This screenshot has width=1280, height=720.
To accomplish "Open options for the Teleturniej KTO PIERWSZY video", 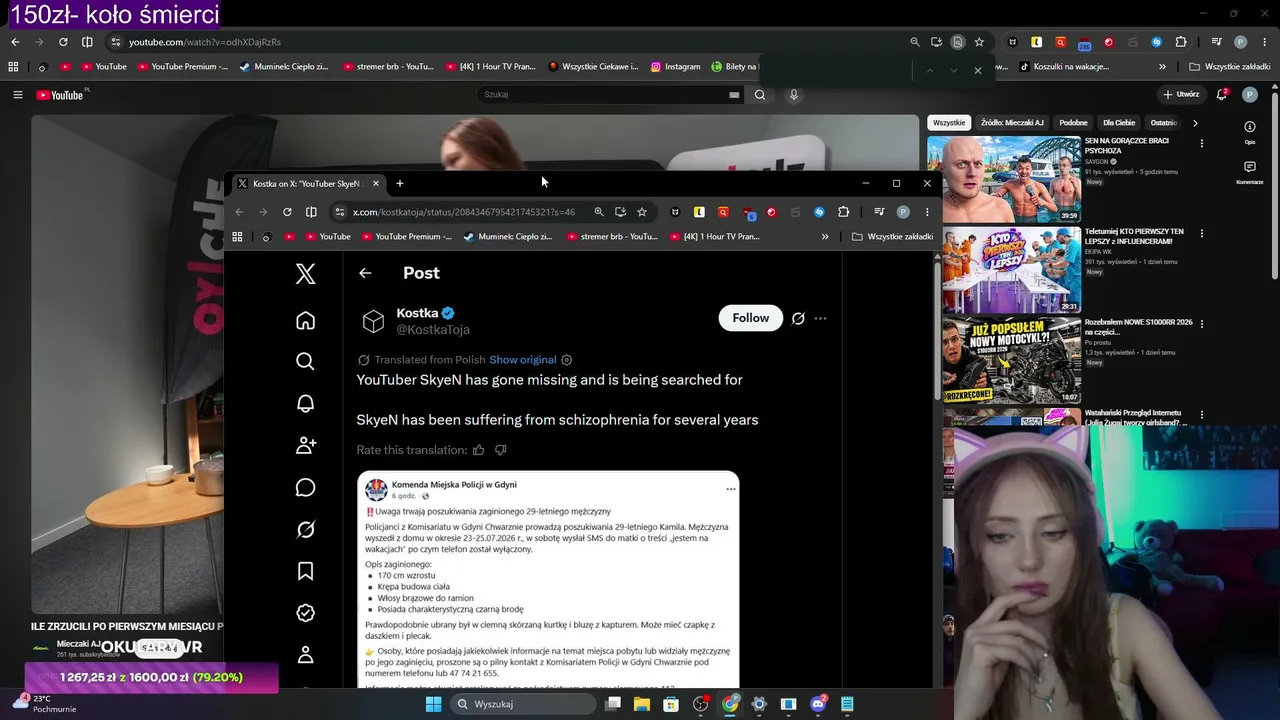I will [x=1202, y=234].
